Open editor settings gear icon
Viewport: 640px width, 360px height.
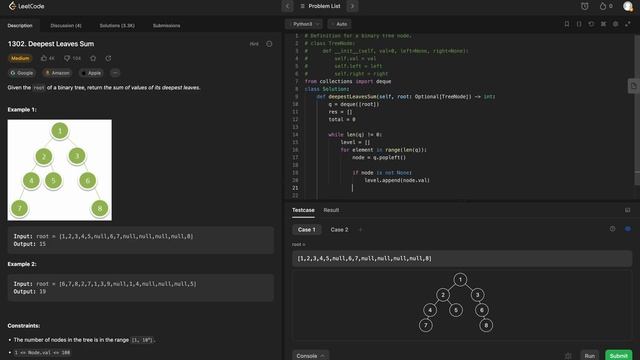tap(616, 24)
